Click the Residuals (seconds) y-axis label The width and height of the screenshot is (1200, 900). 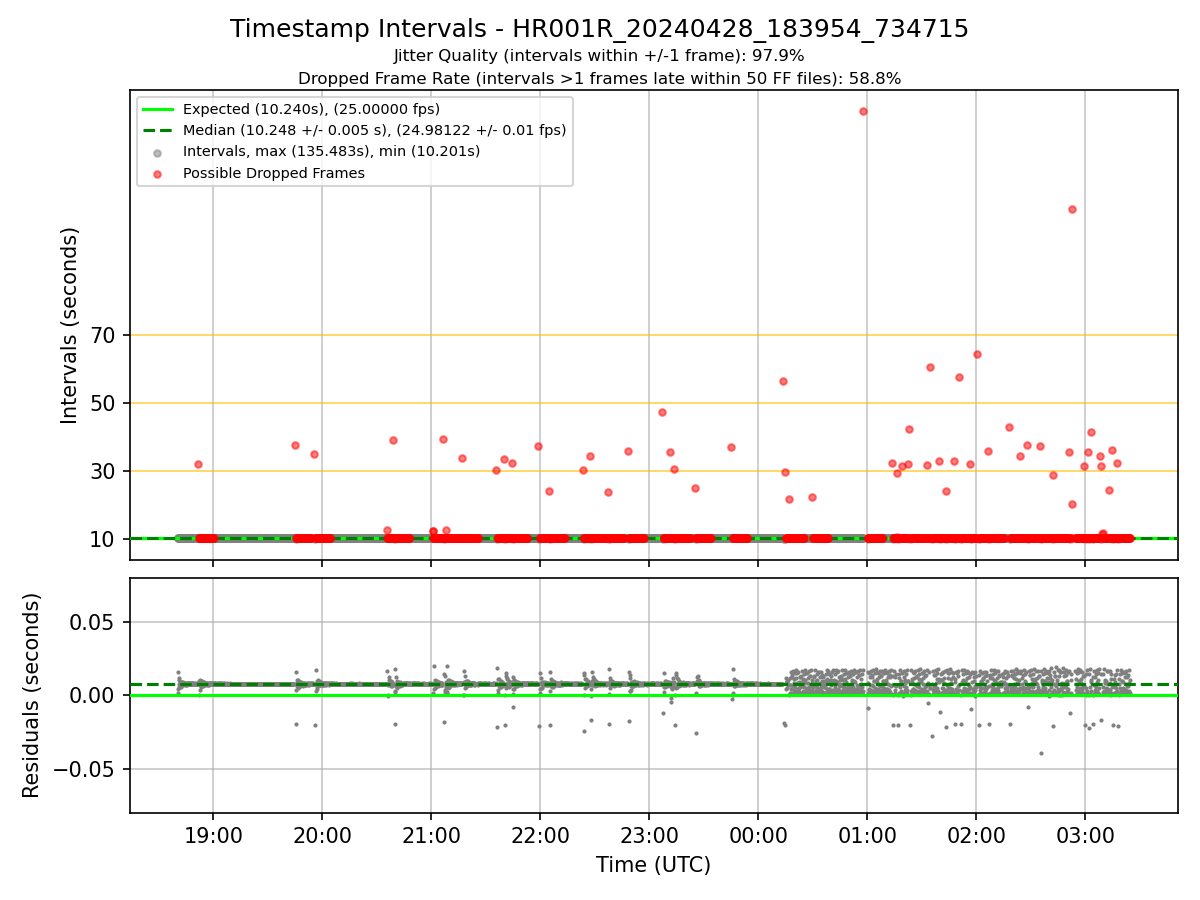32,695
